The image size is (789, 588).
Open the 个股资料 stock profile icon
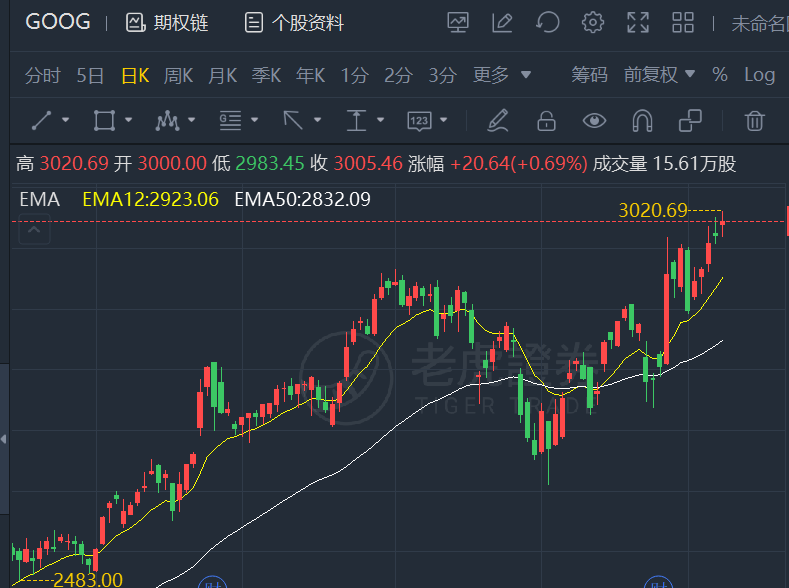(254, 23)
